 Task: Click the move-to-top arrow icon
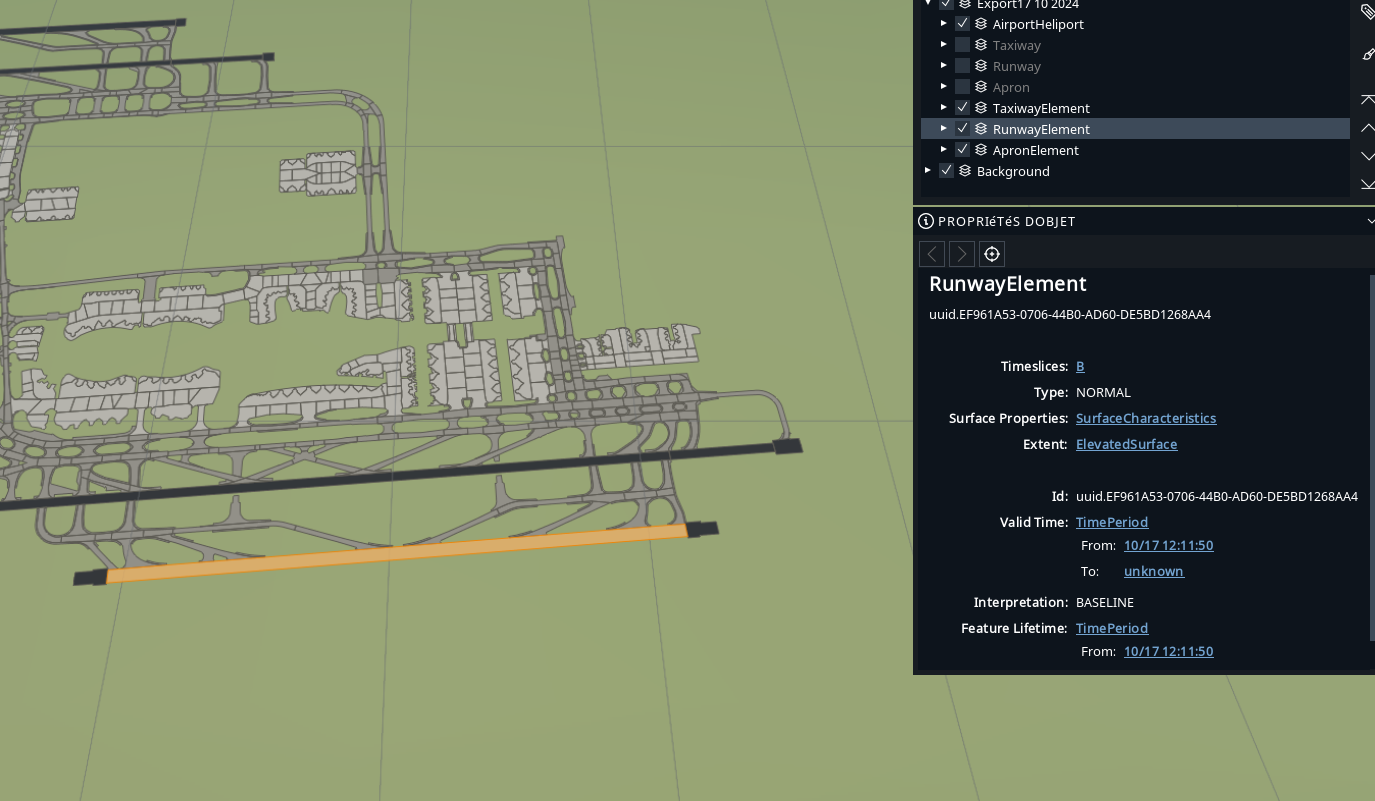[x=1367, y=99]
